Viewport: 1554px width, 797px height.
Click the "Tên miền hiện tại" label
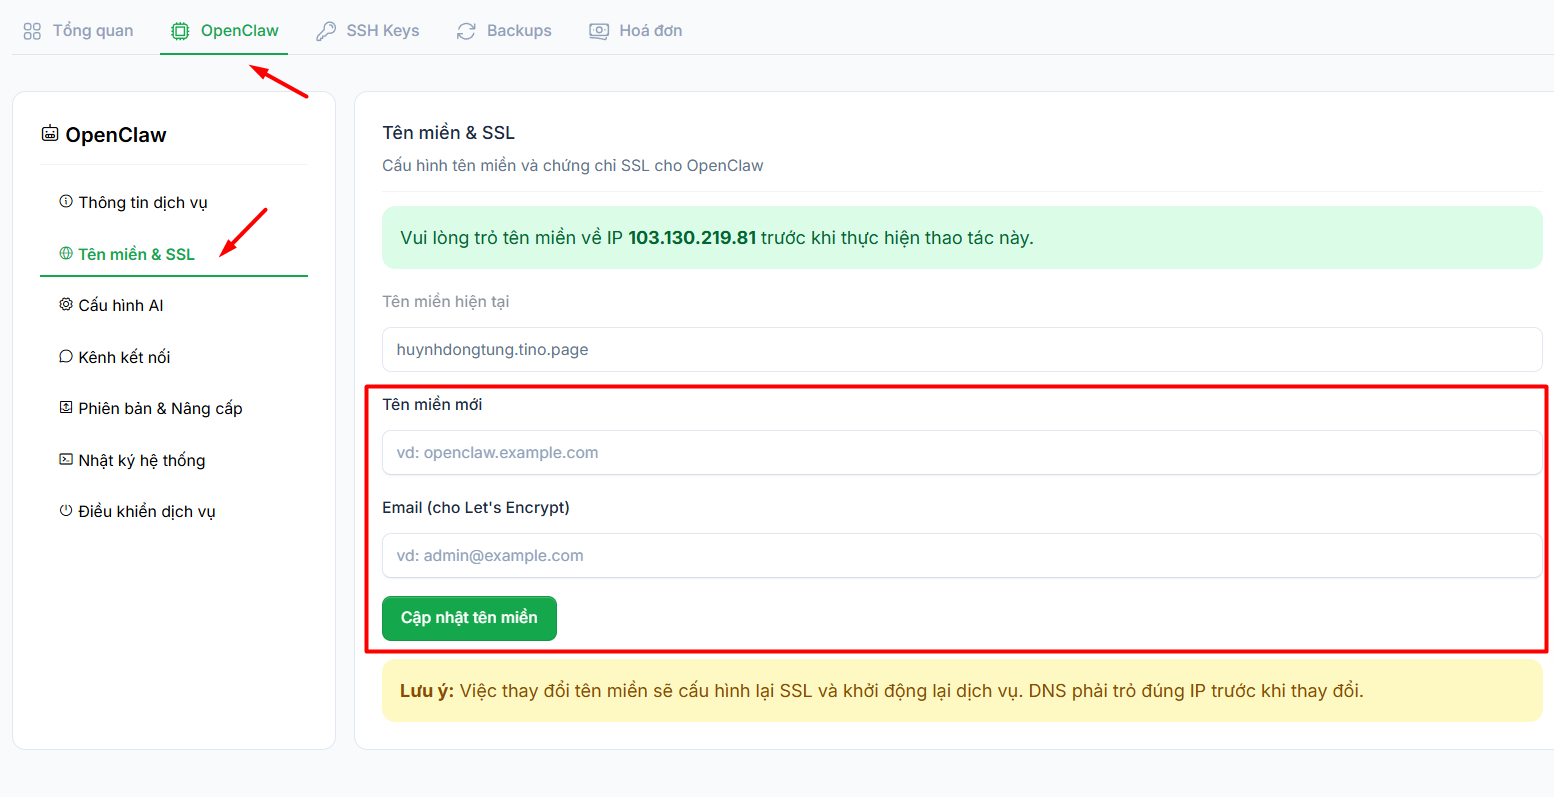(x=446, y=302)
